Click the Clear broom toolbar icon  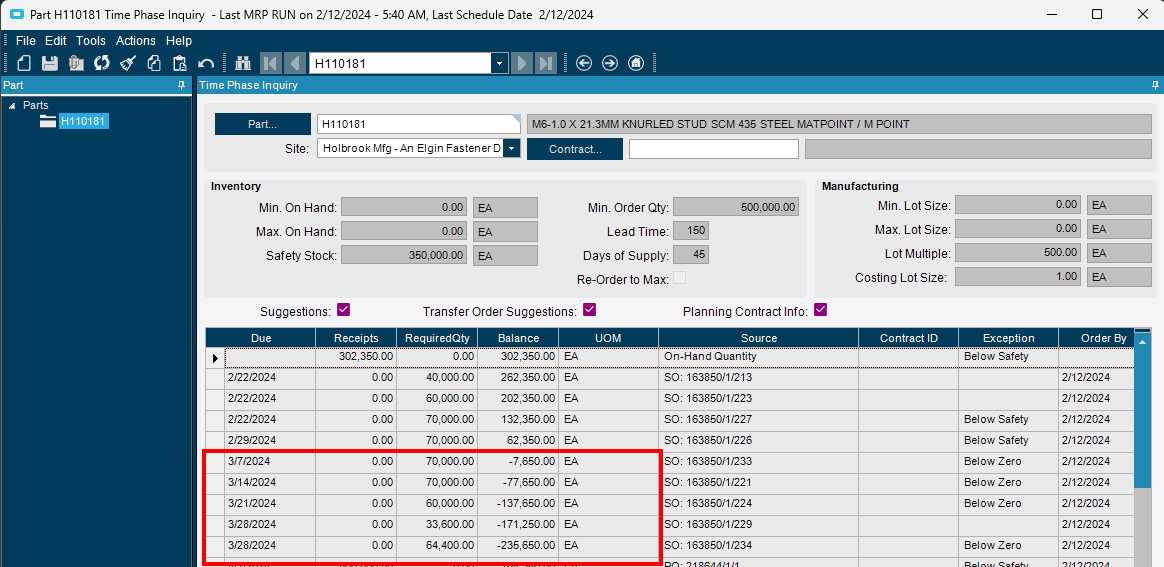[128, 63]
